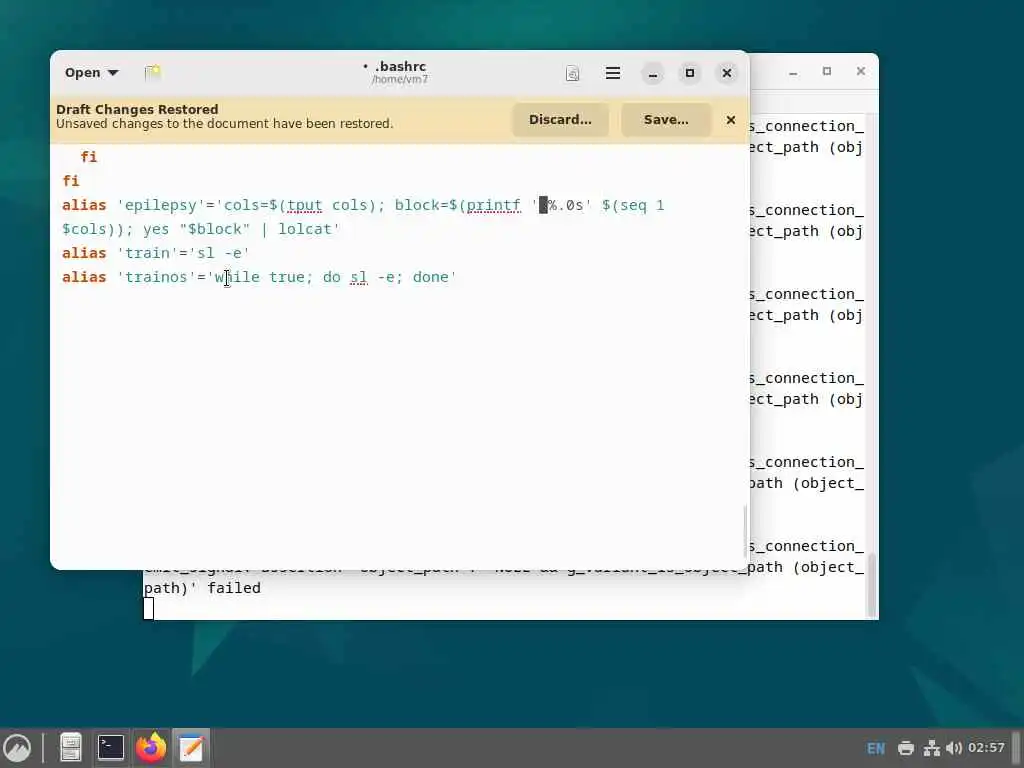Place cursor on 'lolcat' in the editor
The image size is (1024, 768).
pos(305,229)
